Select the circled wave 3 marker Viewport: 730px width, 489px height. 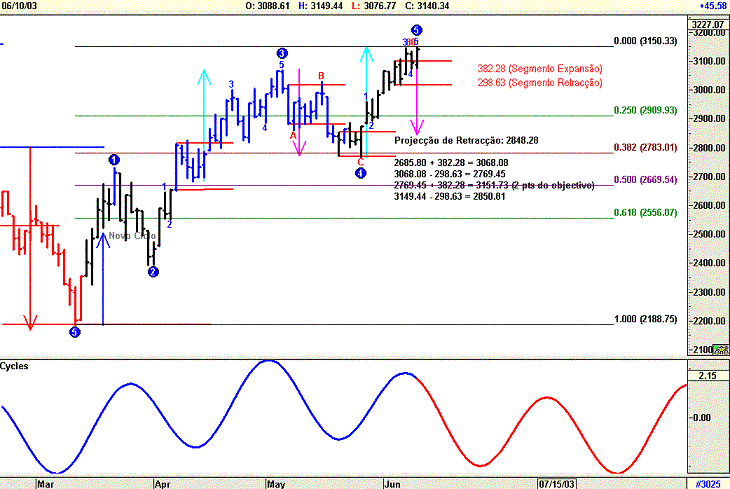pos(282,53)
